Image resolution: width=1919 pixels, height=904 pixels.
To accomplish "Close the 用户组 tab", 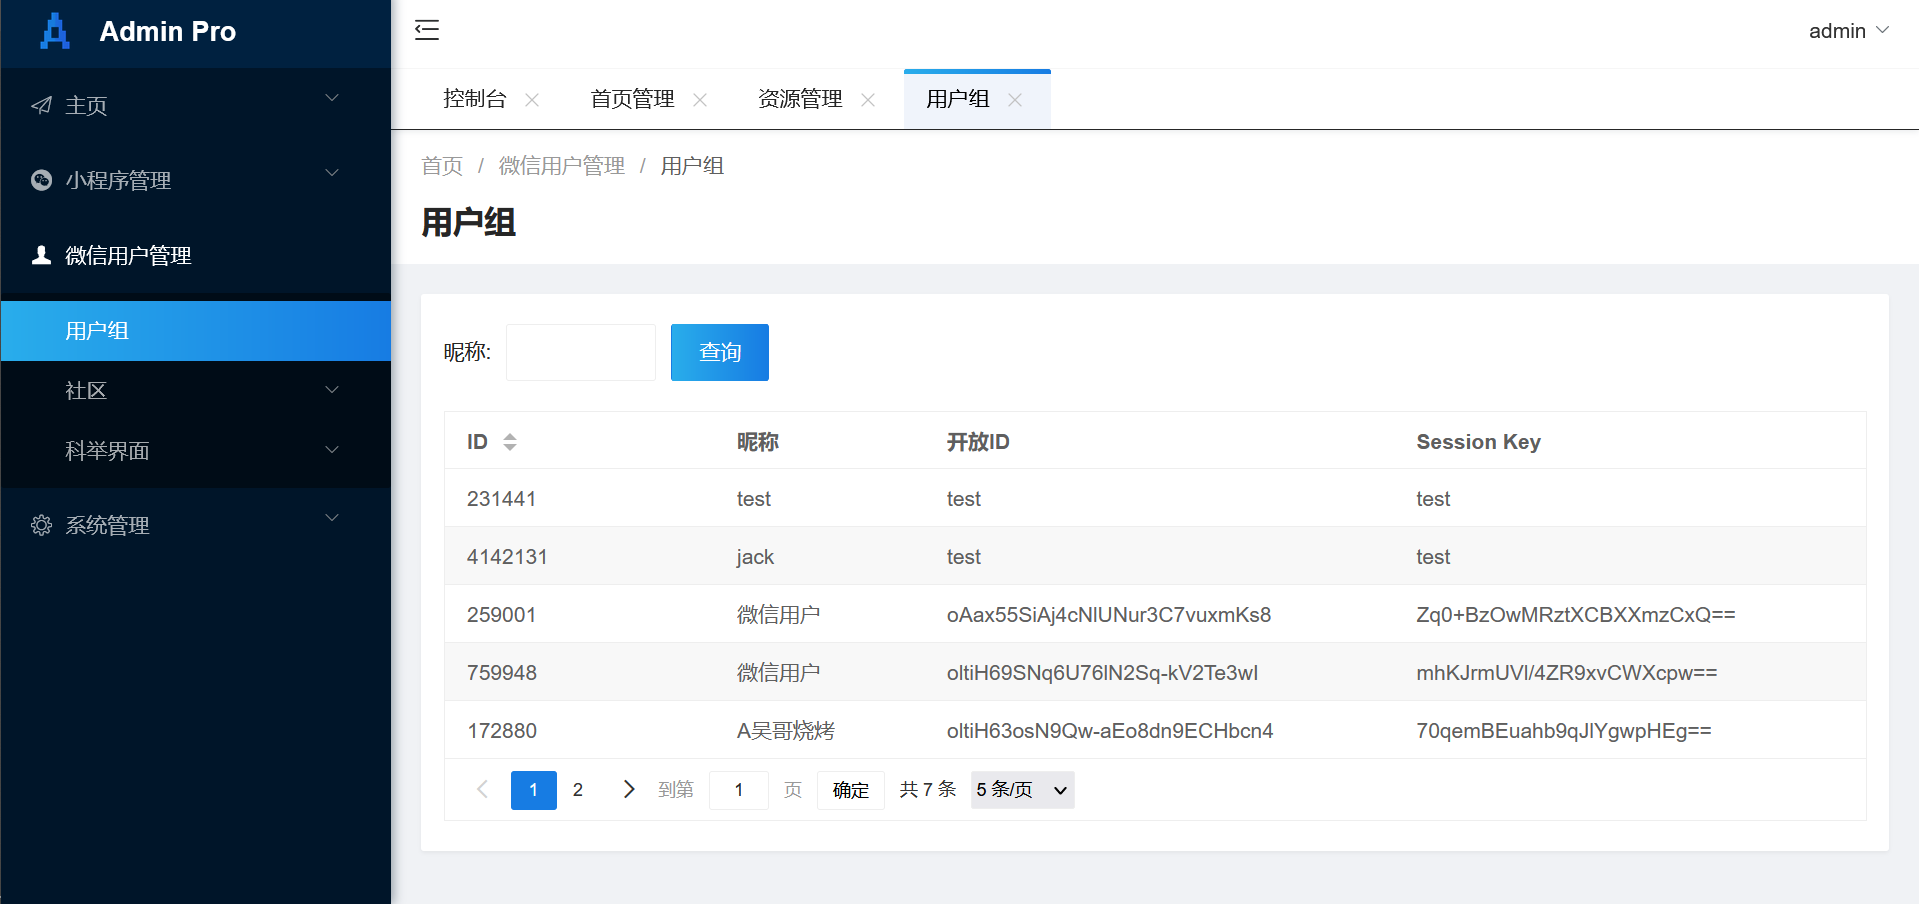I will pyautogui.click(x=1015, y=99).
